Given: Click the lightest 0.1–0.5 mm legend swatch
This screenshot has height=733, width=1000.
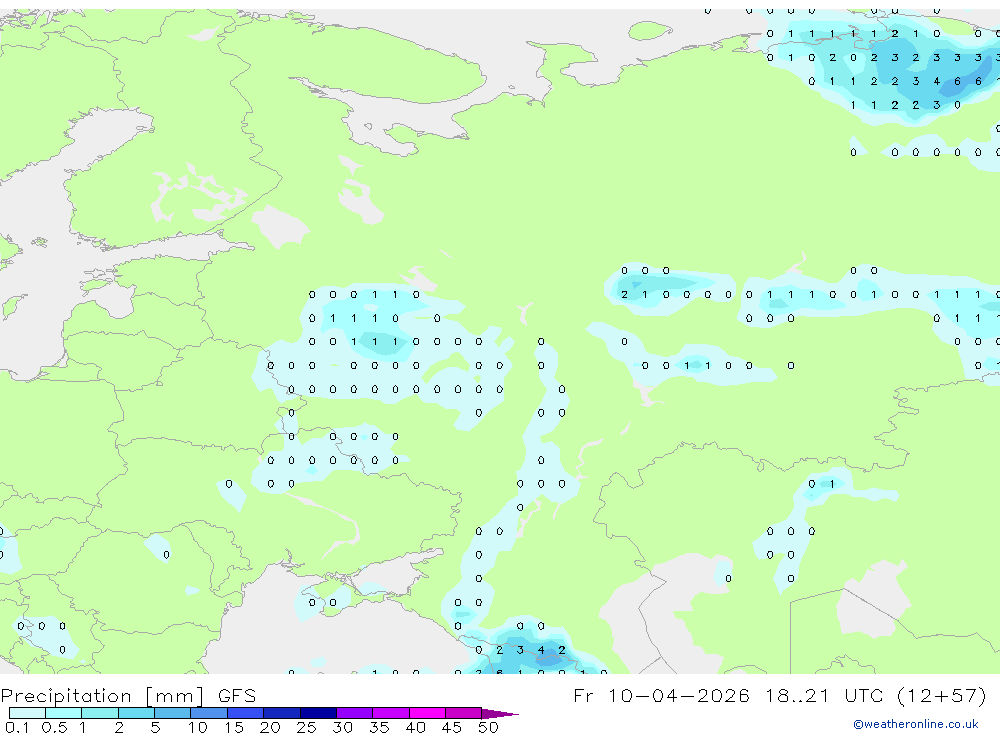Looking at the screenshot, I should click(27, 713).
